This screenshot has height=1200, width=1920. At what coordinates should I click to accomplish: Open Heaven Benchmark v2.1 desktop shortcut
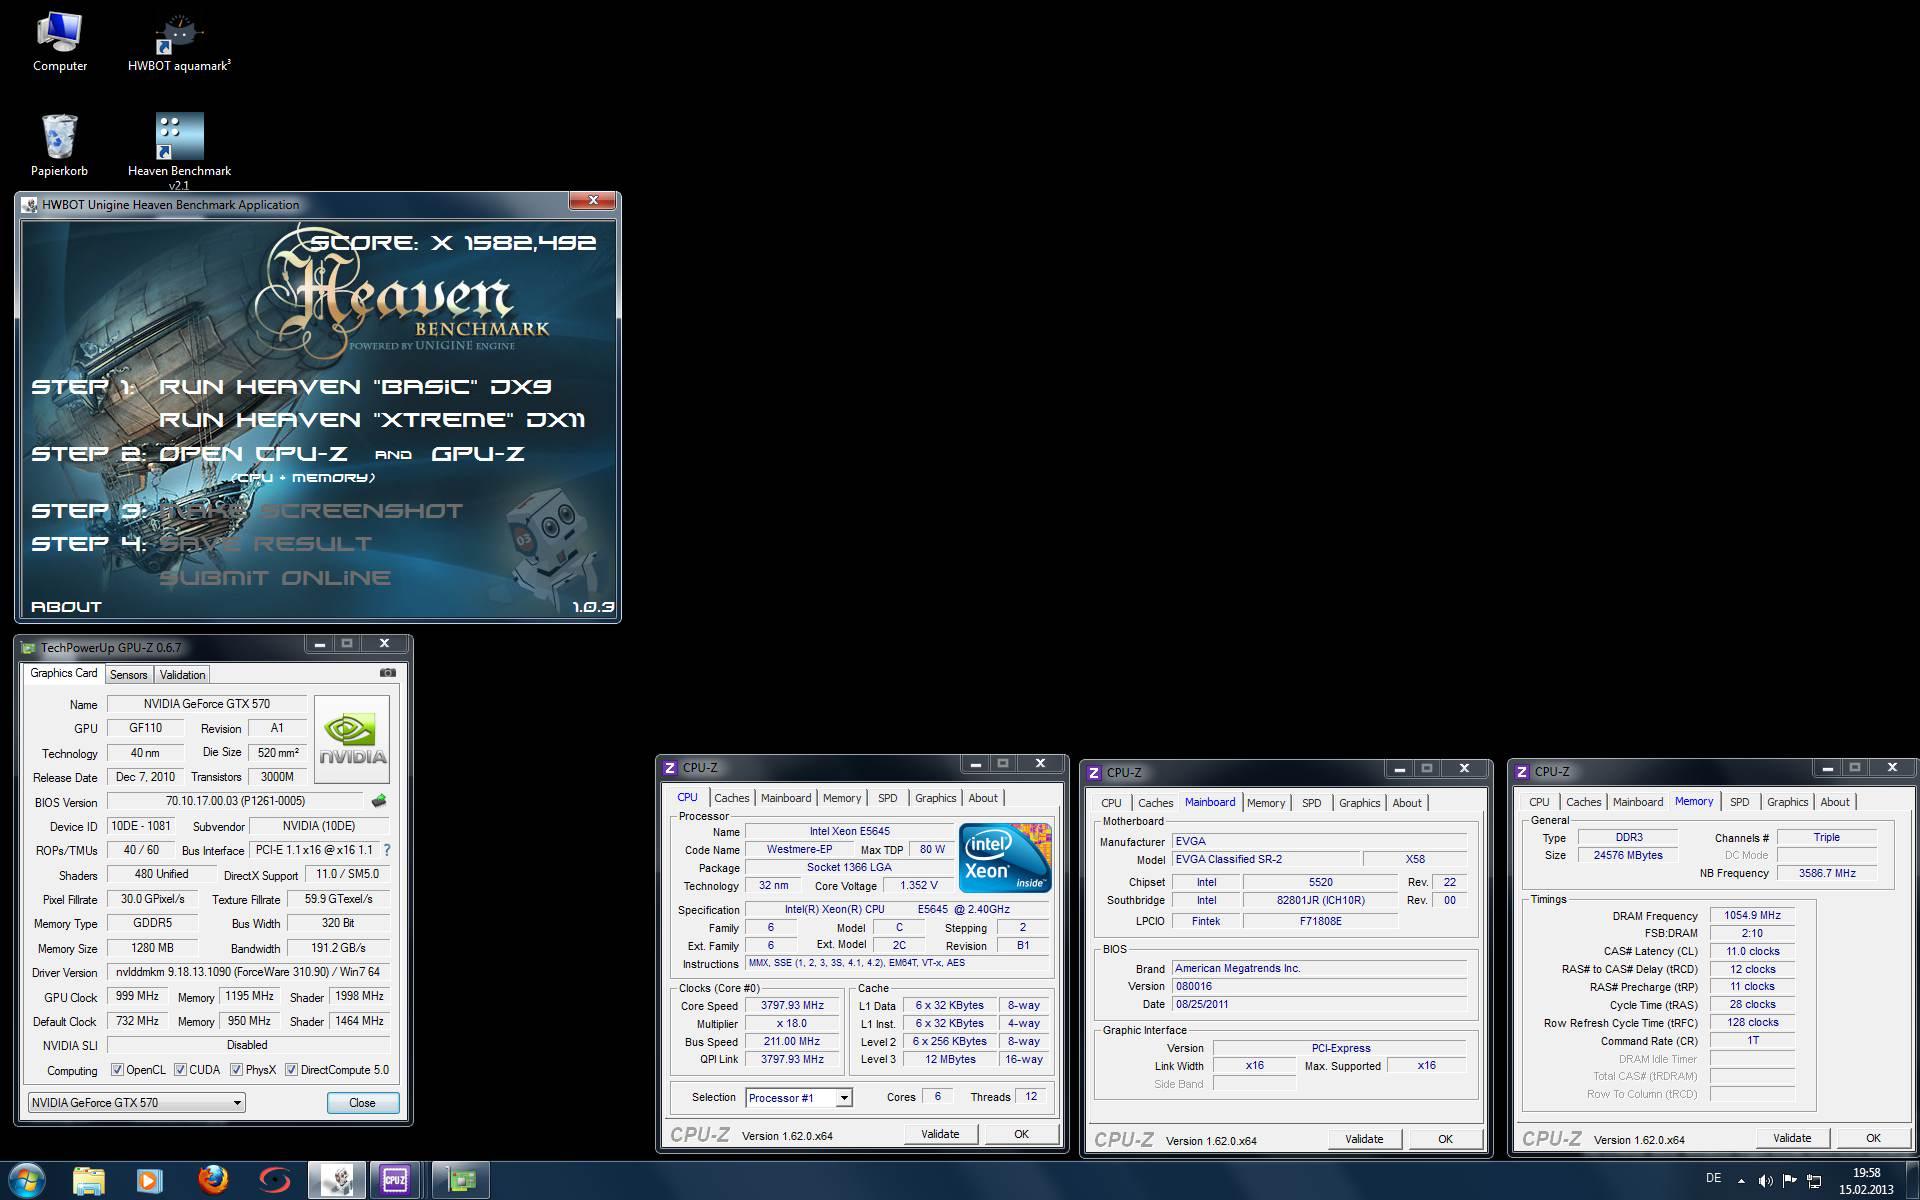(x=179, y=150)
